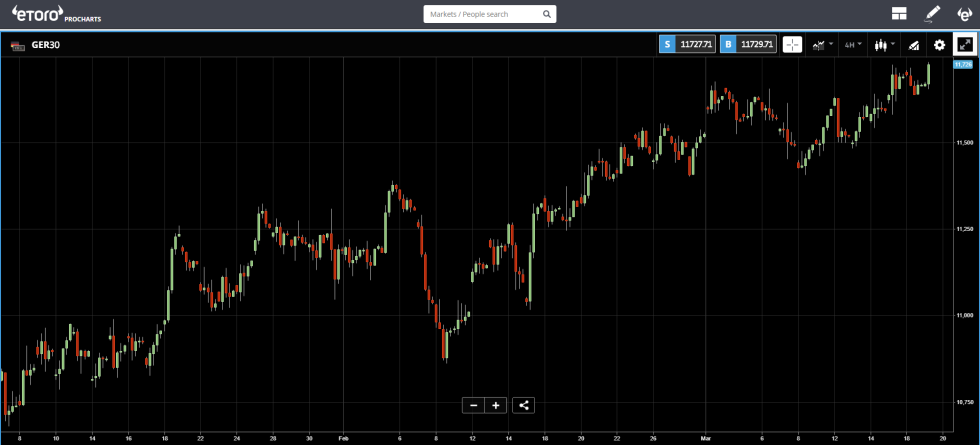Open the candlestick chart type dropdown
Viewport: 980px width, 445px height.
pyautogui.click(x=883, y=44)
